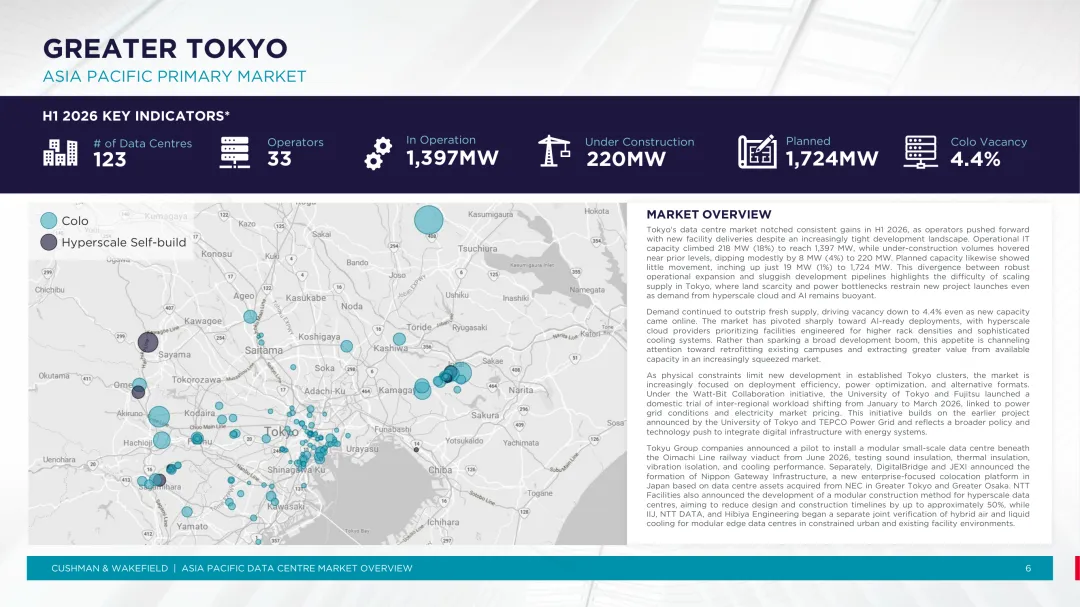The height and width of the screenshot is (607, 1080).
Task: Click the 'MARKET OVERVIEW' heading
Action: 709,214
